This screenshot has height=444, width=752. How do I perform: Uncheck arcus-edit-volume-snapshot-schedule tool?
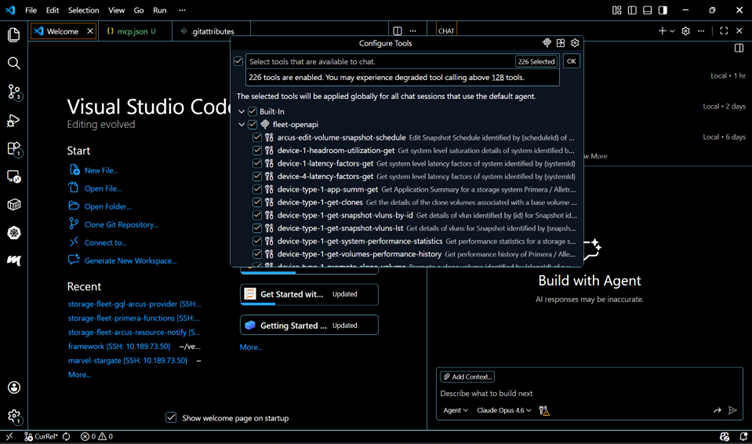coord(257,137)
